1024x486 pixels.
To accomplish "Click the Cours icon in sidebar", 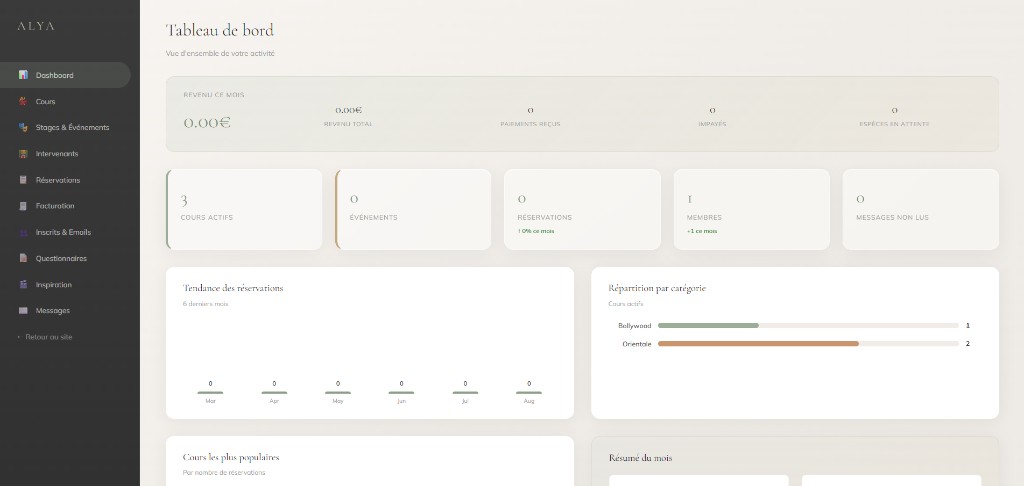I will click(24, 101).
